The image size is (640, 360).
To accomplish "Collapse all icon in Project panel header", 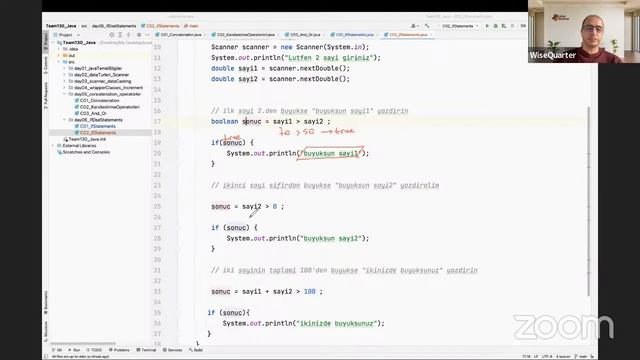I will point(129,35).
